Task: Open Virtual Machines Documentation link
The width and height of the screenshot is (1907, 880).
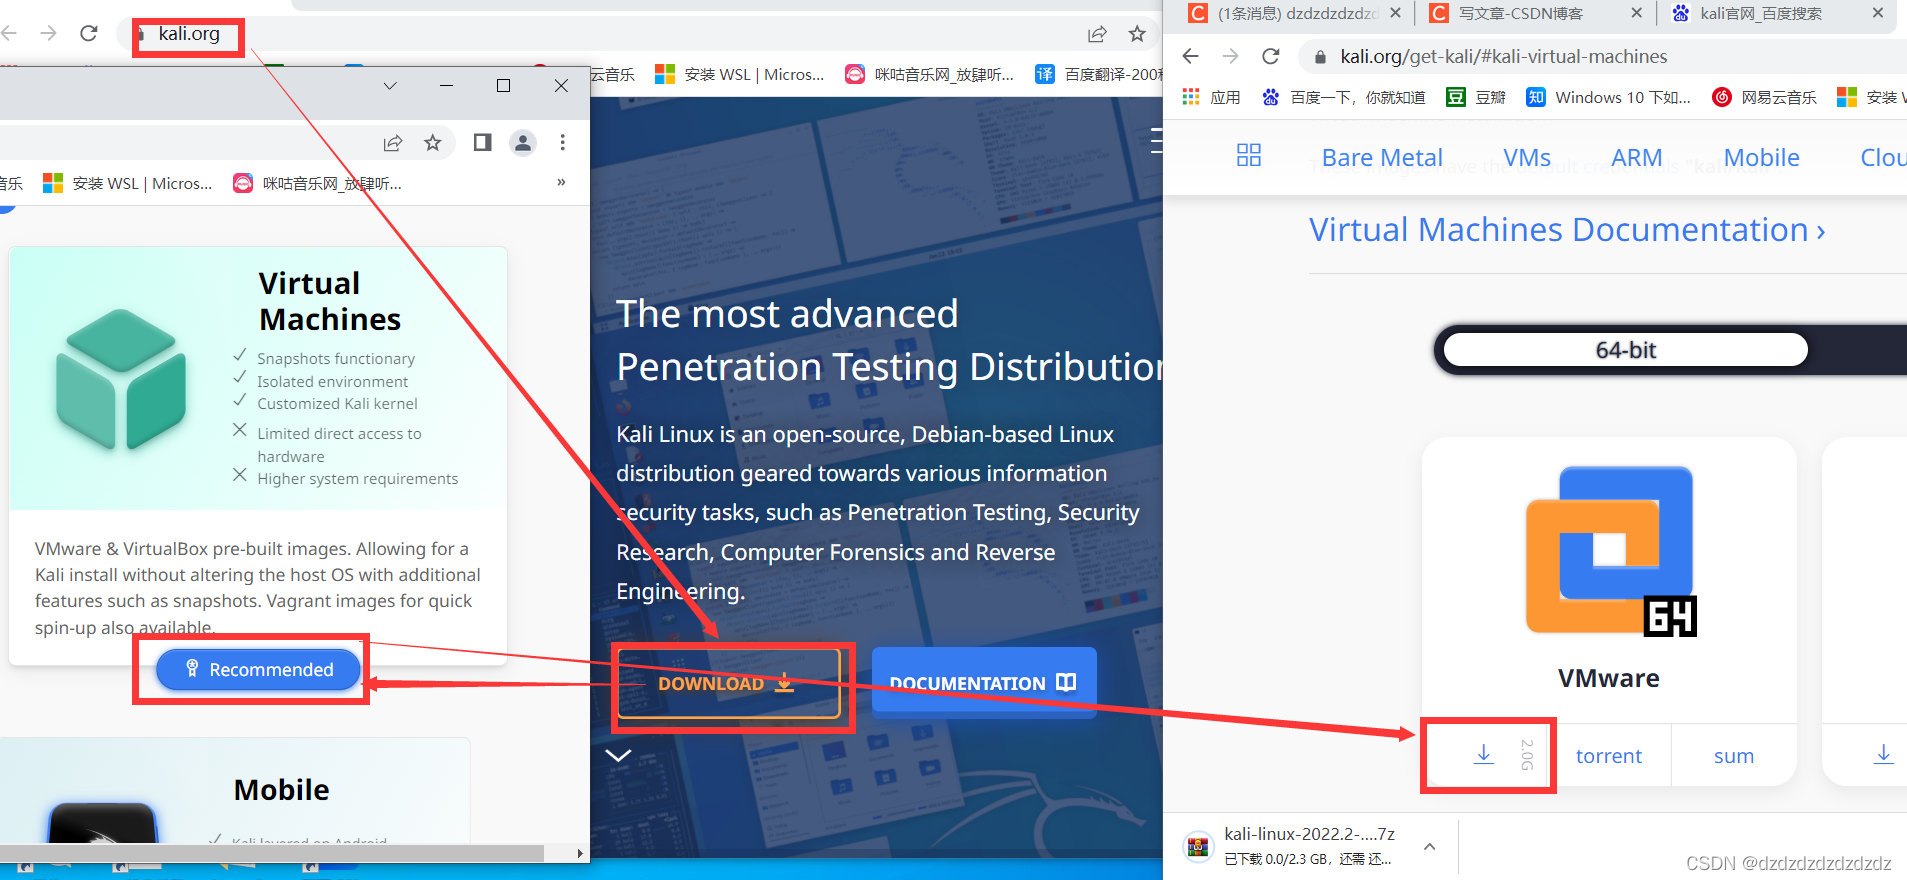Action: [x=1567, y=230]
